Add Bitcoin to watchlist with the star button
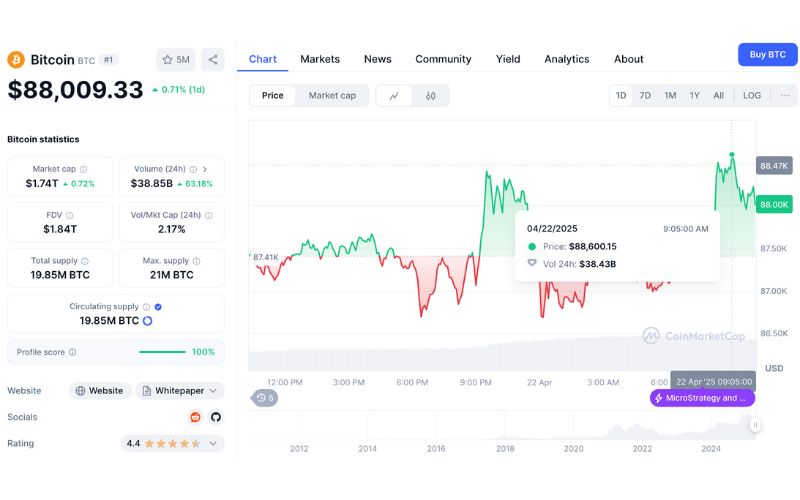 coord(176,60)
